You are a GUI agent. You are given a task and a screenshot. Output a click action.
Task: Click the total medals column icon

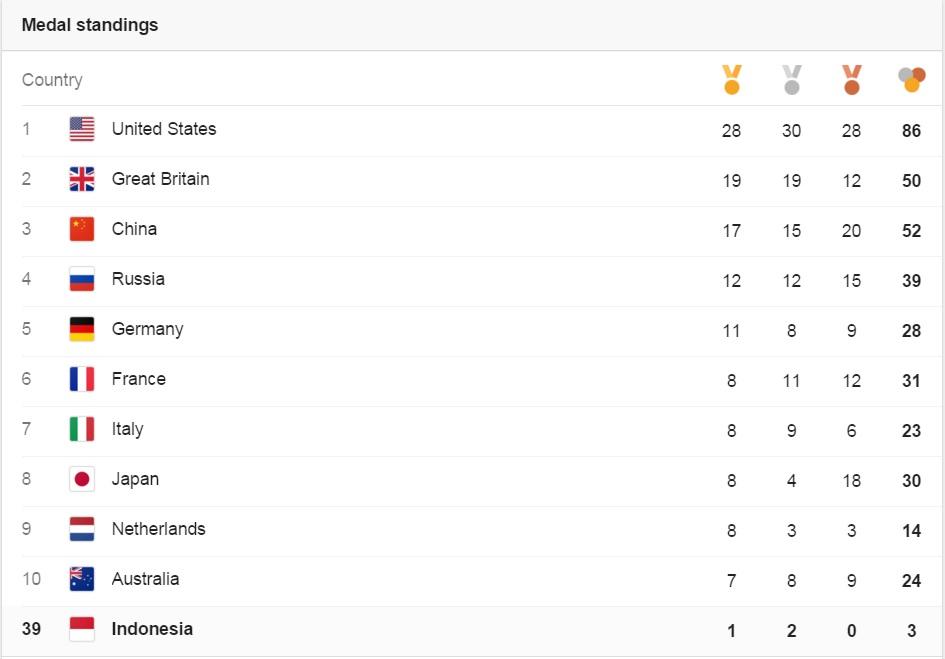point(911,80)
